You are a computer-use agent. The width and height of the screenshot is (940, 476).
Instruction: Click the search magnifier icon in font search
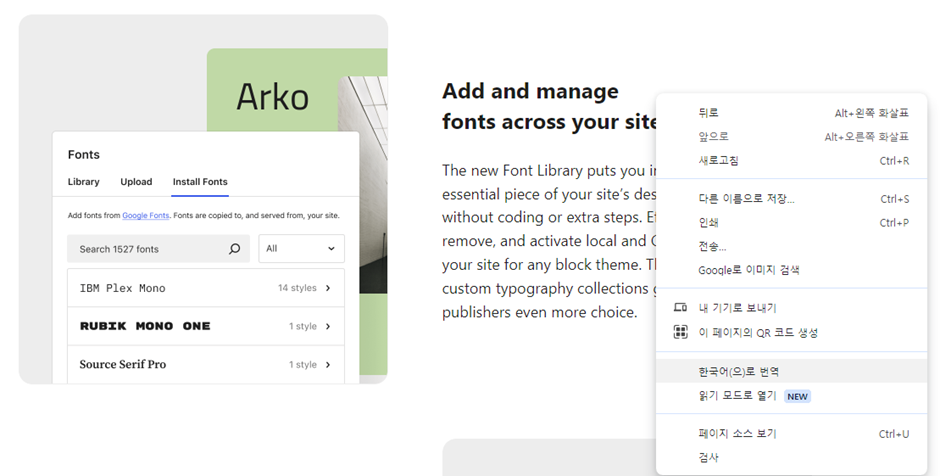235,249
